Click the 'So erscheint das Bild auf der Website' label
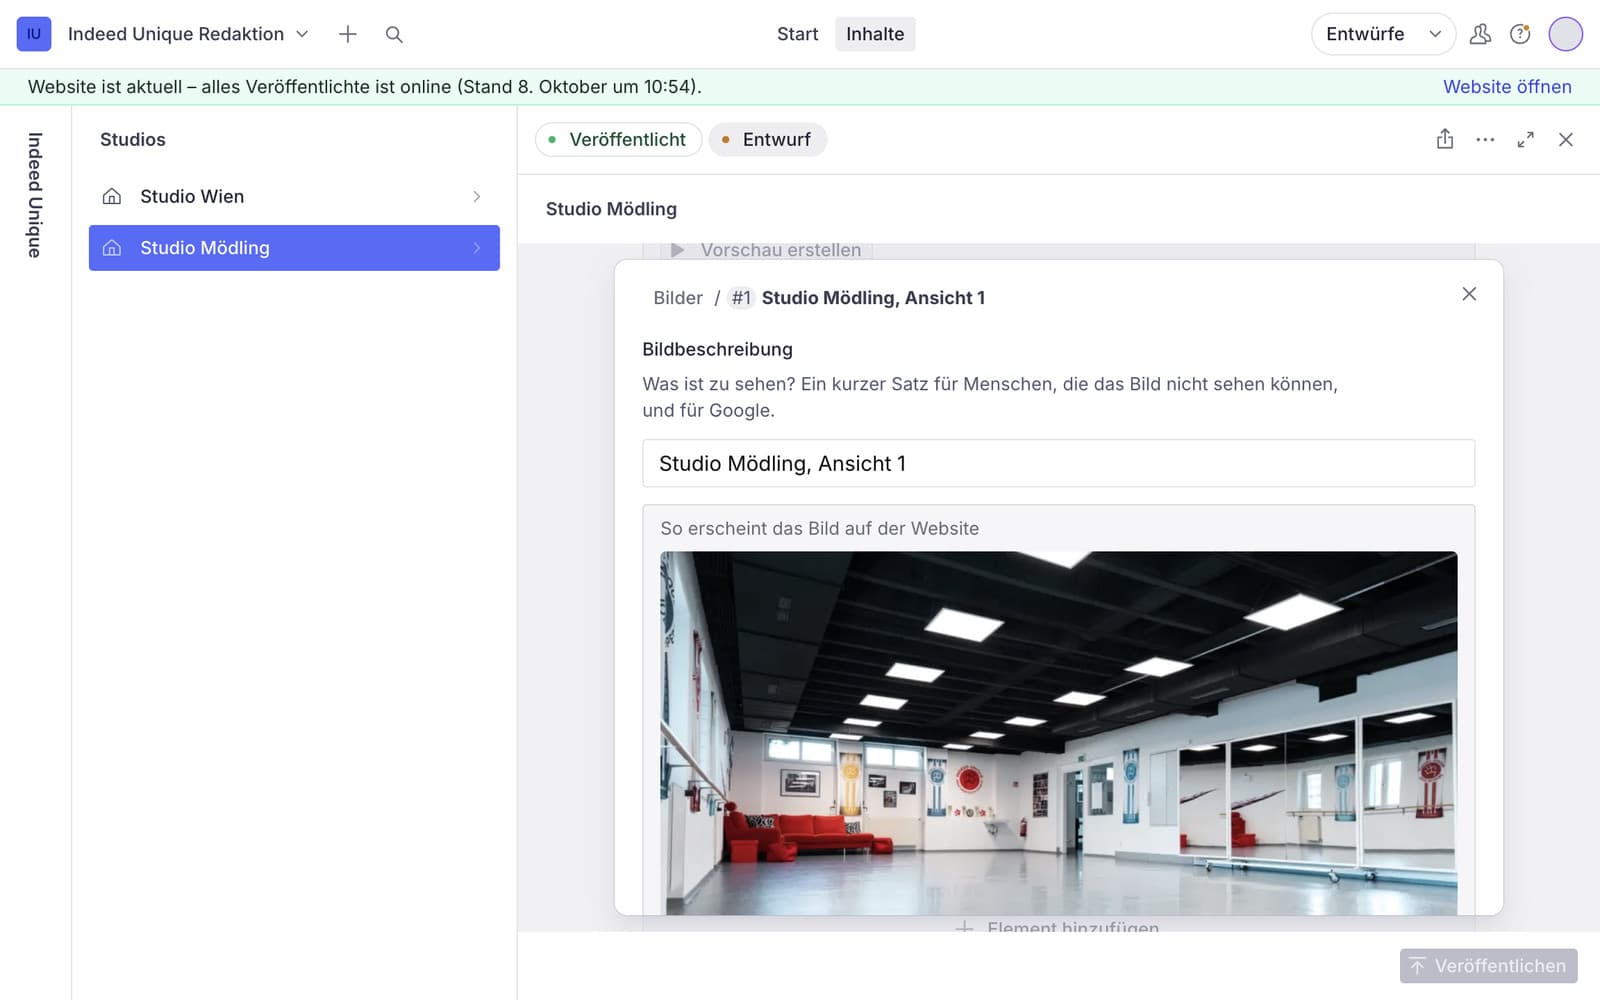1600x1000 pixels. click(819, 529)
